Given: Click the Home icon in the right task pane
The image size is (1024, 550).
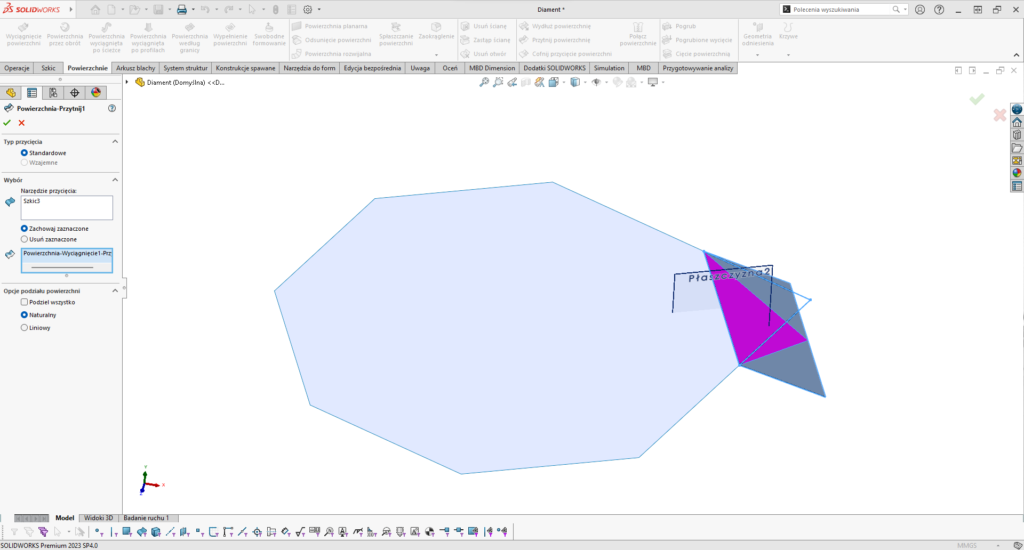Looking at the screenshot, I should pyautogui.click(x=1017, y=122).
